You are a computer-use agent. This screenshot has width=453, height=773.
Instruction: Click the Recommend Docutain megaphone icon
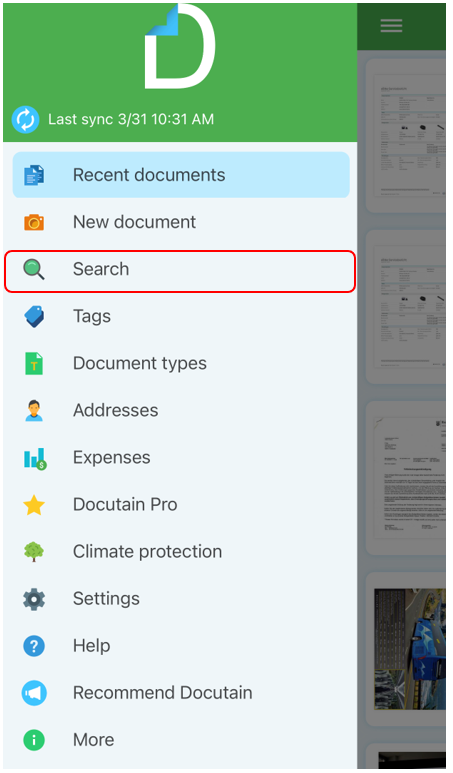34,693
